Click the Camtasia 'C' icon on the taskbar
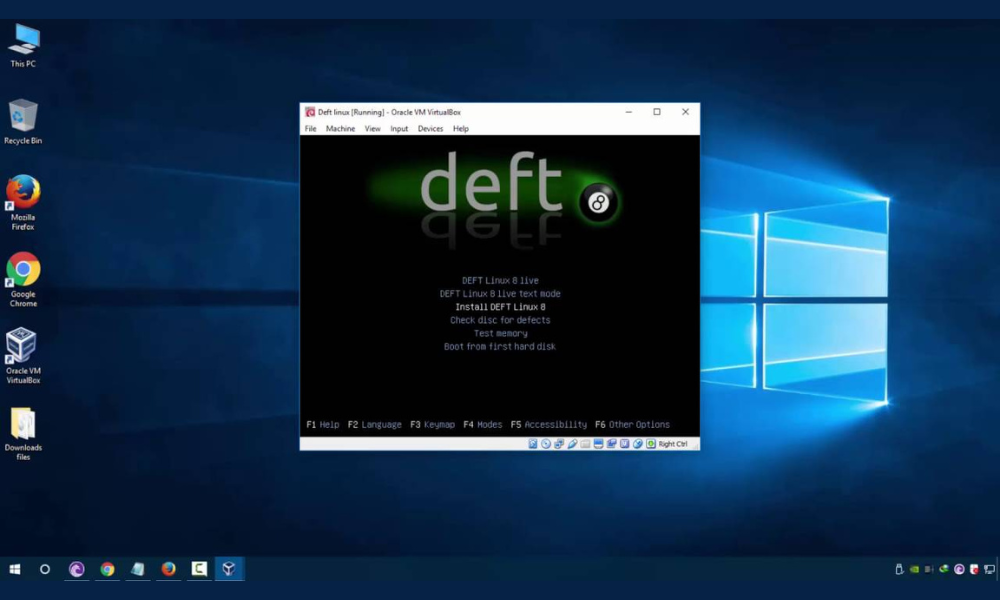This screenshot has width=1000, height=600. [199, 569]
